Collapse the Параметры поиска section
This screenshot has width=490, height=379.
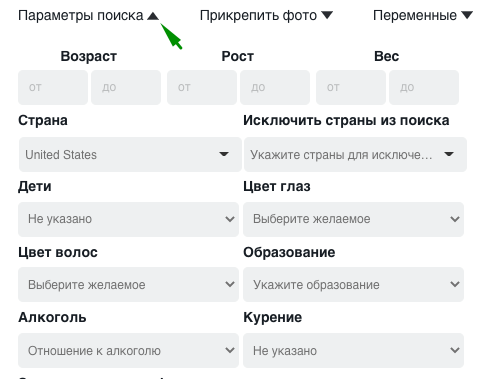click(x=88, y=16)
